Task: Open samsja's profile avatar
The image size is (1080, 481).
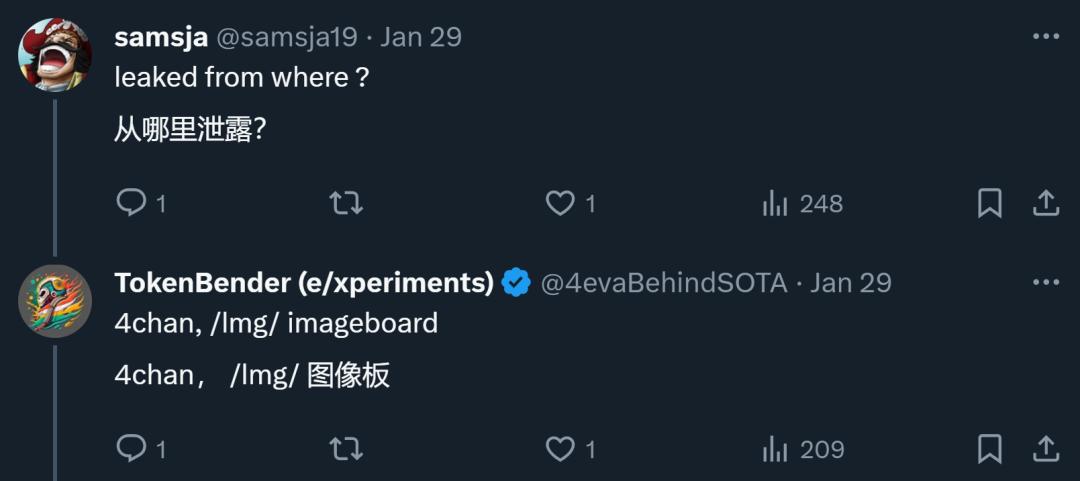Action: coord(55,54)
